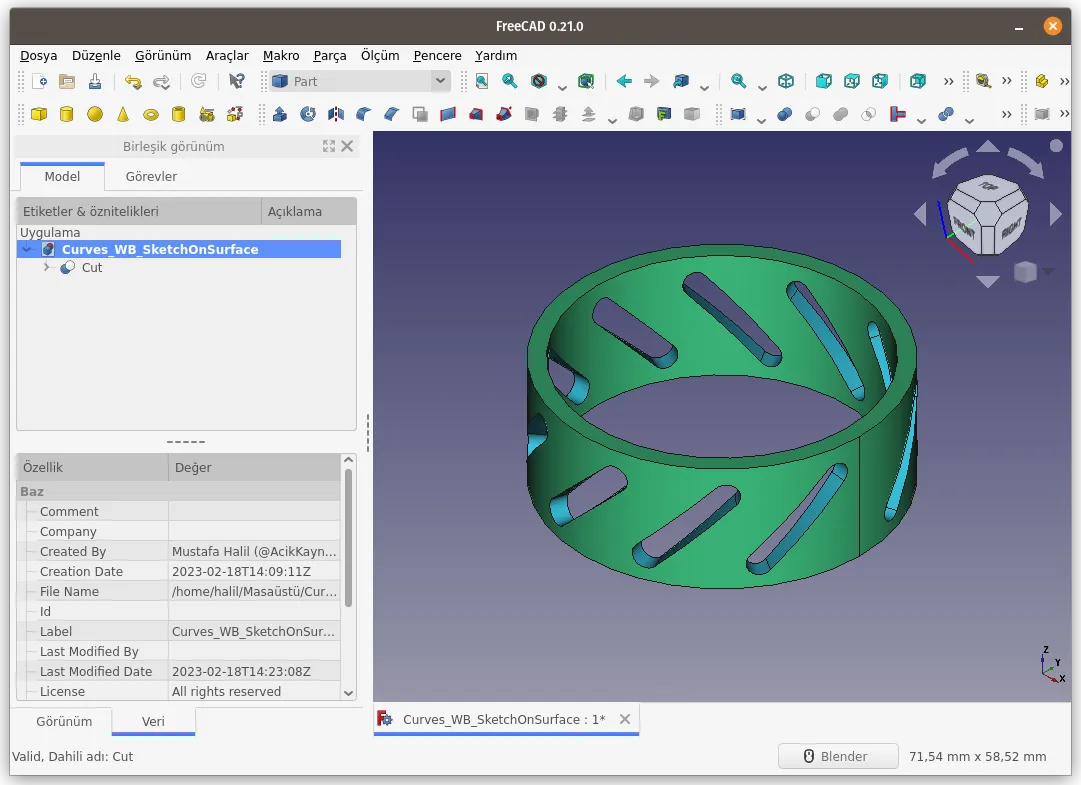Create a new document with the toolbar icon
The width and height of the screenshot is (1081, 785).
coord(39,81)
